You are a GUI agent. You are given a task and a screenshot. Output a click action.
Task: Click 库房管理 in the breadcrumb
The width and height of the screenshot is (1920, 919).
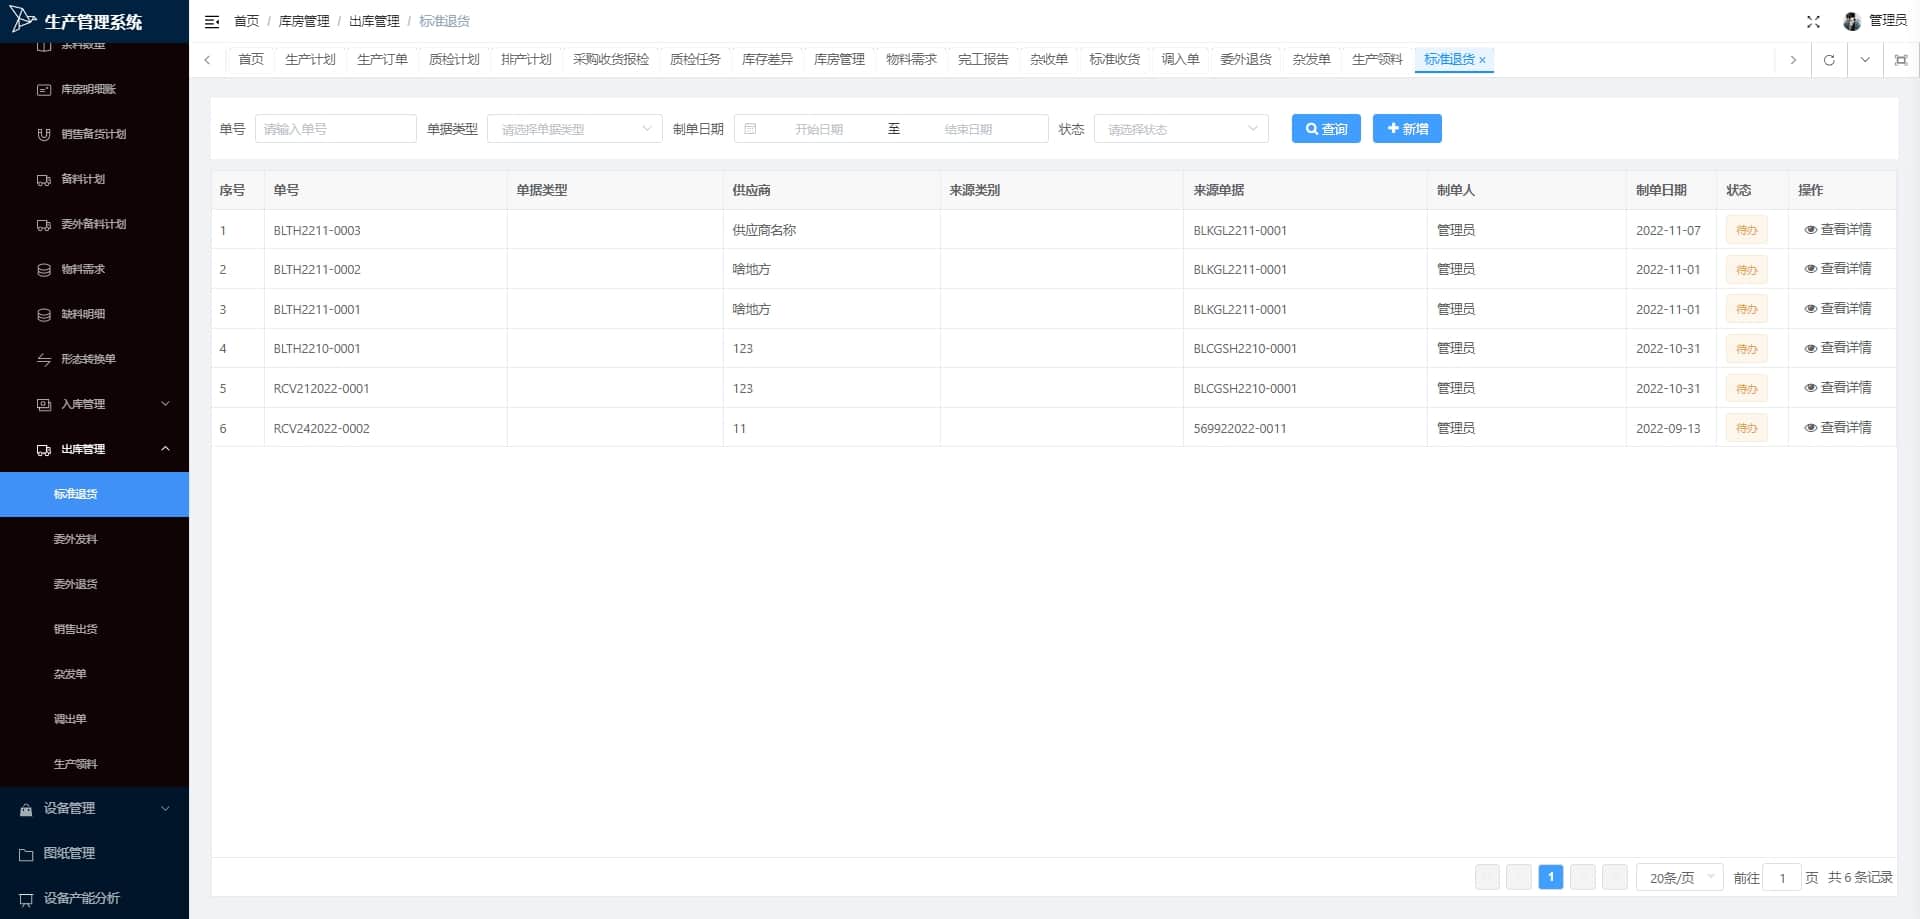[304, 21]
